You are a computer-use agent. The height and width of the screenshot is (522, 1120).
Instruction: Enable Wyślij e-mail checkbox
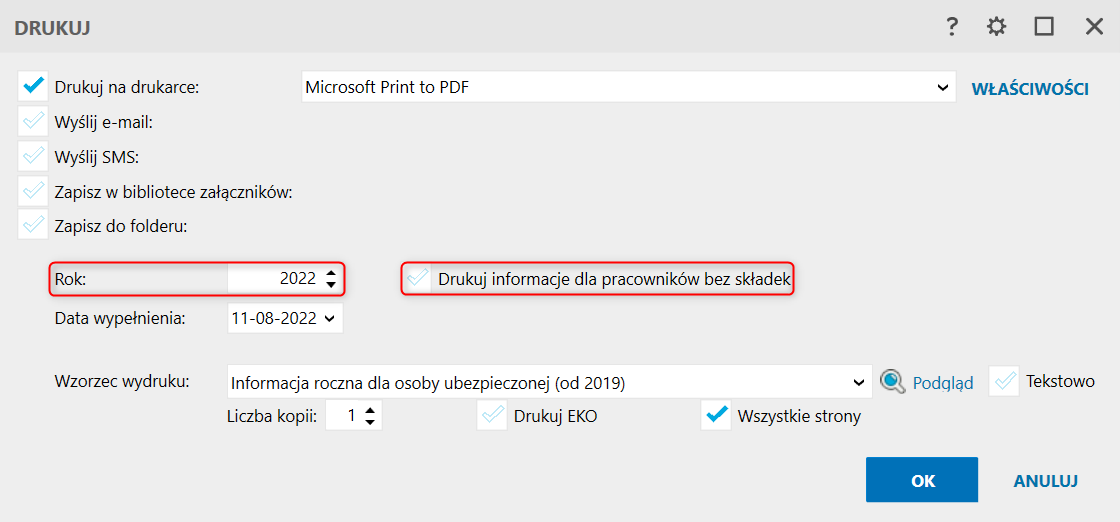[33, 121]
